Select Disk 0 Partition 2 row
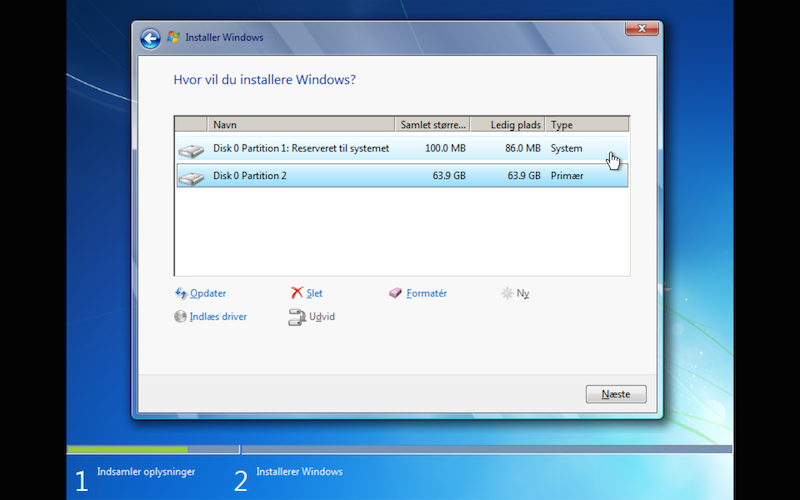Viewport: 800px width, 500px height. [x=402, y=176]
